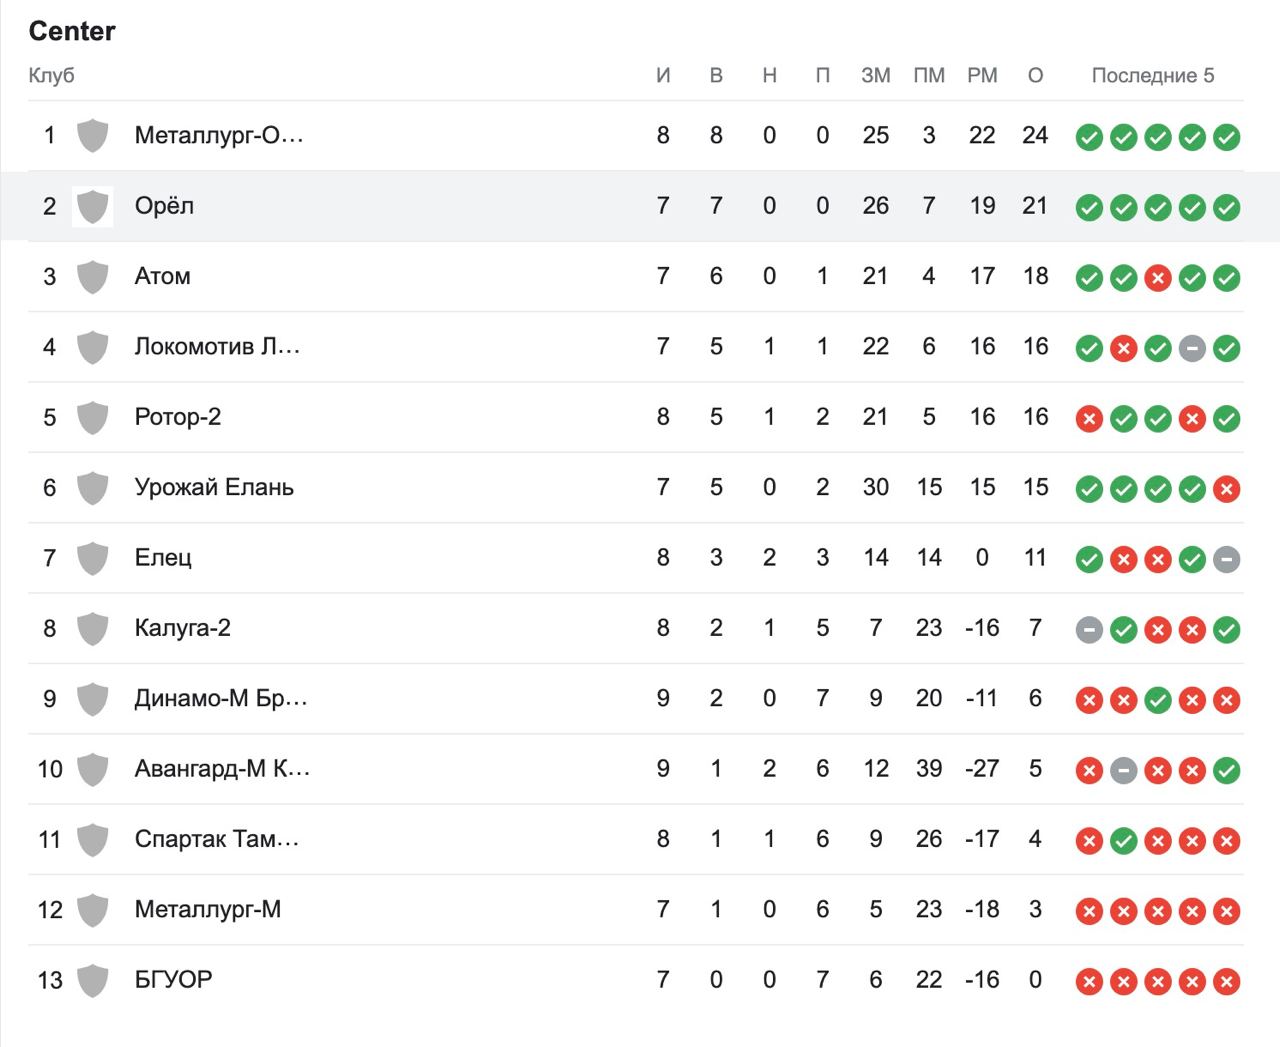Click the Center group heading
The width and height of the screenshot is (1280, 1047).
pos(72,31)
